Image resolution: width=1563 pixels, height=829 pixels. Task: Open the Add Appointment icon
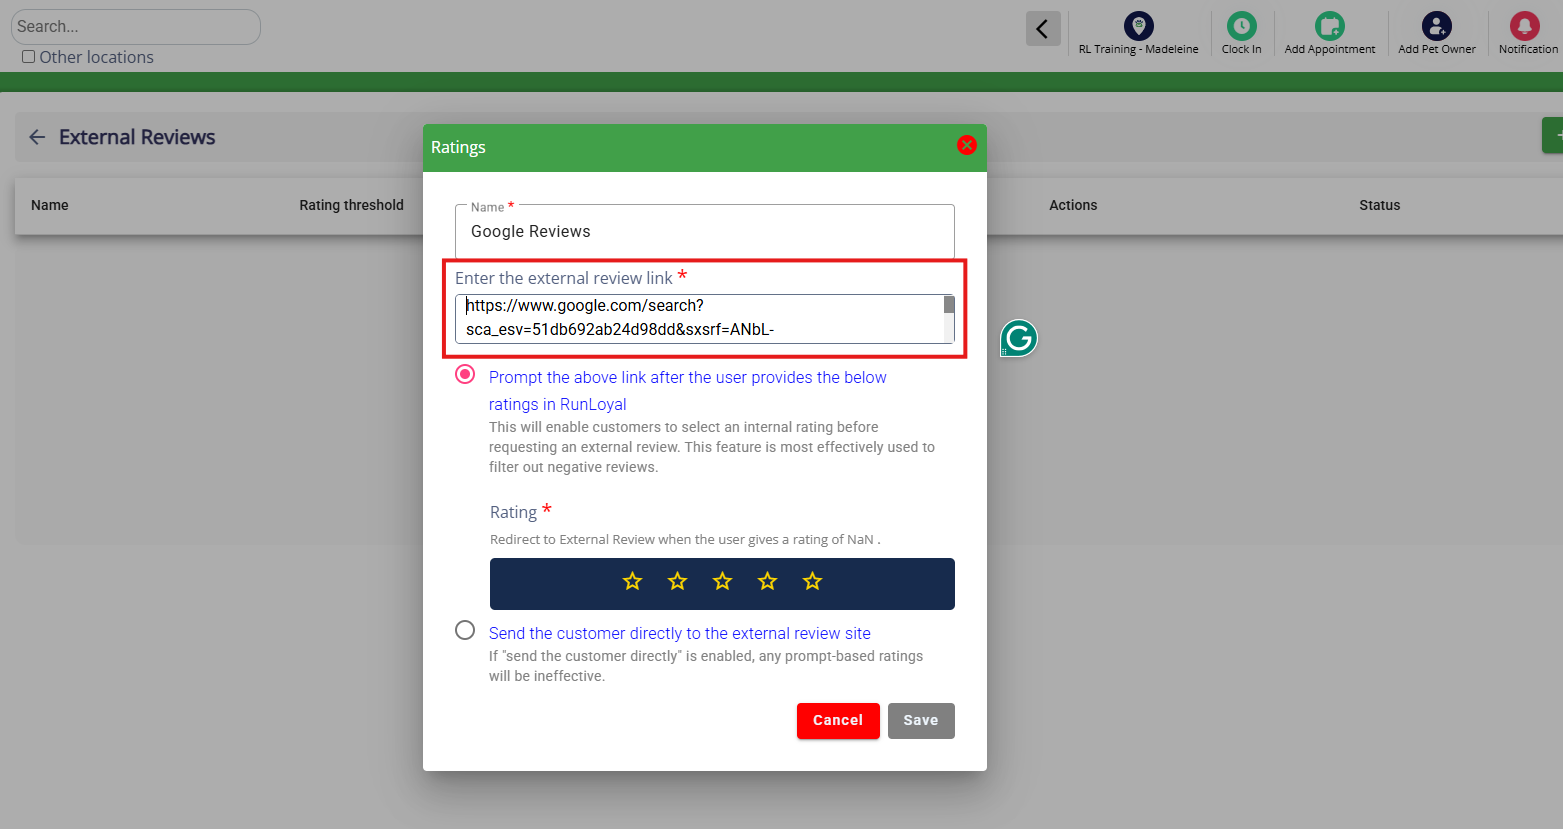pyautogui.click(x=1330, y=25)
